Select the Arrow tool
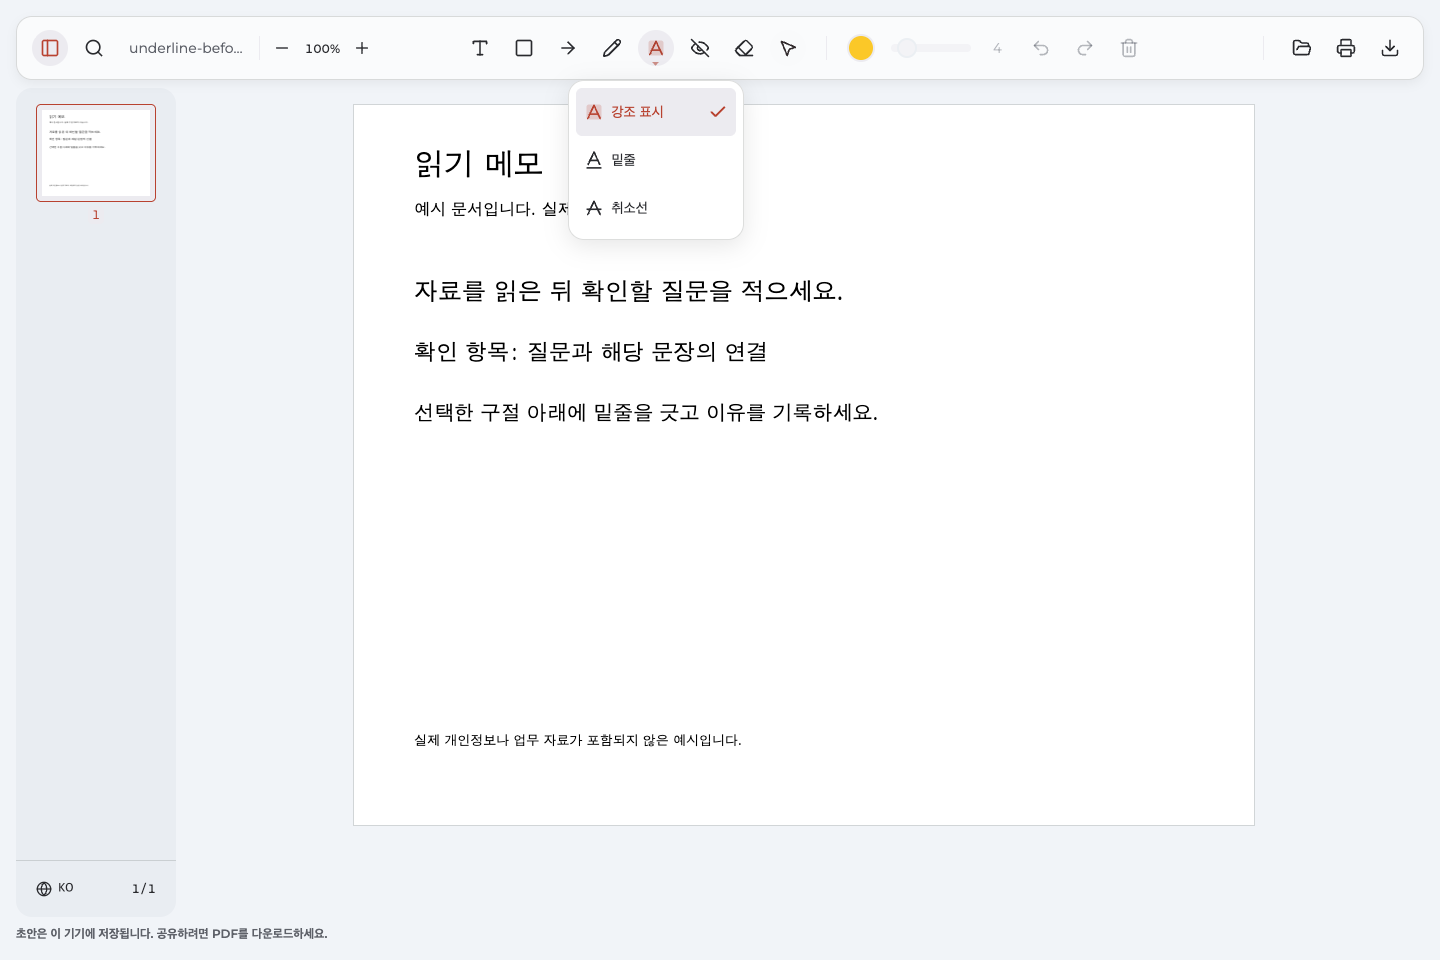Image resolution: width=1440 pixels, height=960 pixels. tap(568, 48)
